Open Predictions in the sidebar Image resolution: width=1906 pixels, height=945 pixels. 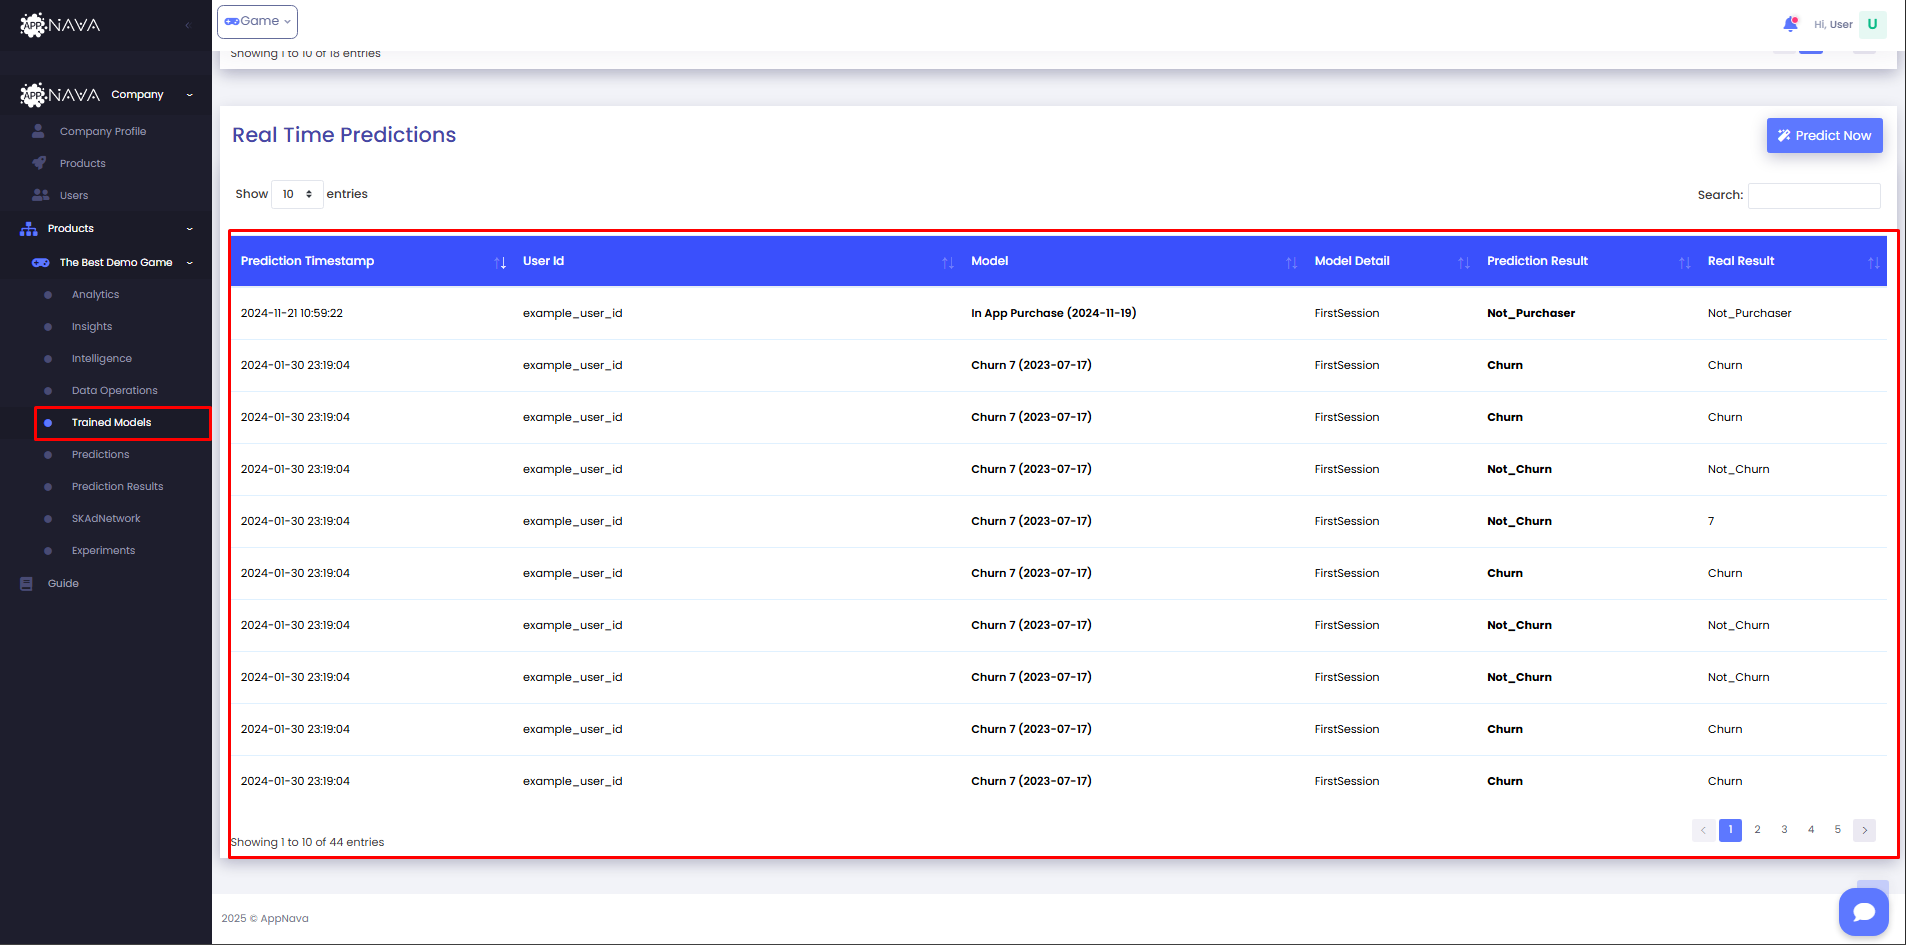click(101, 454)
